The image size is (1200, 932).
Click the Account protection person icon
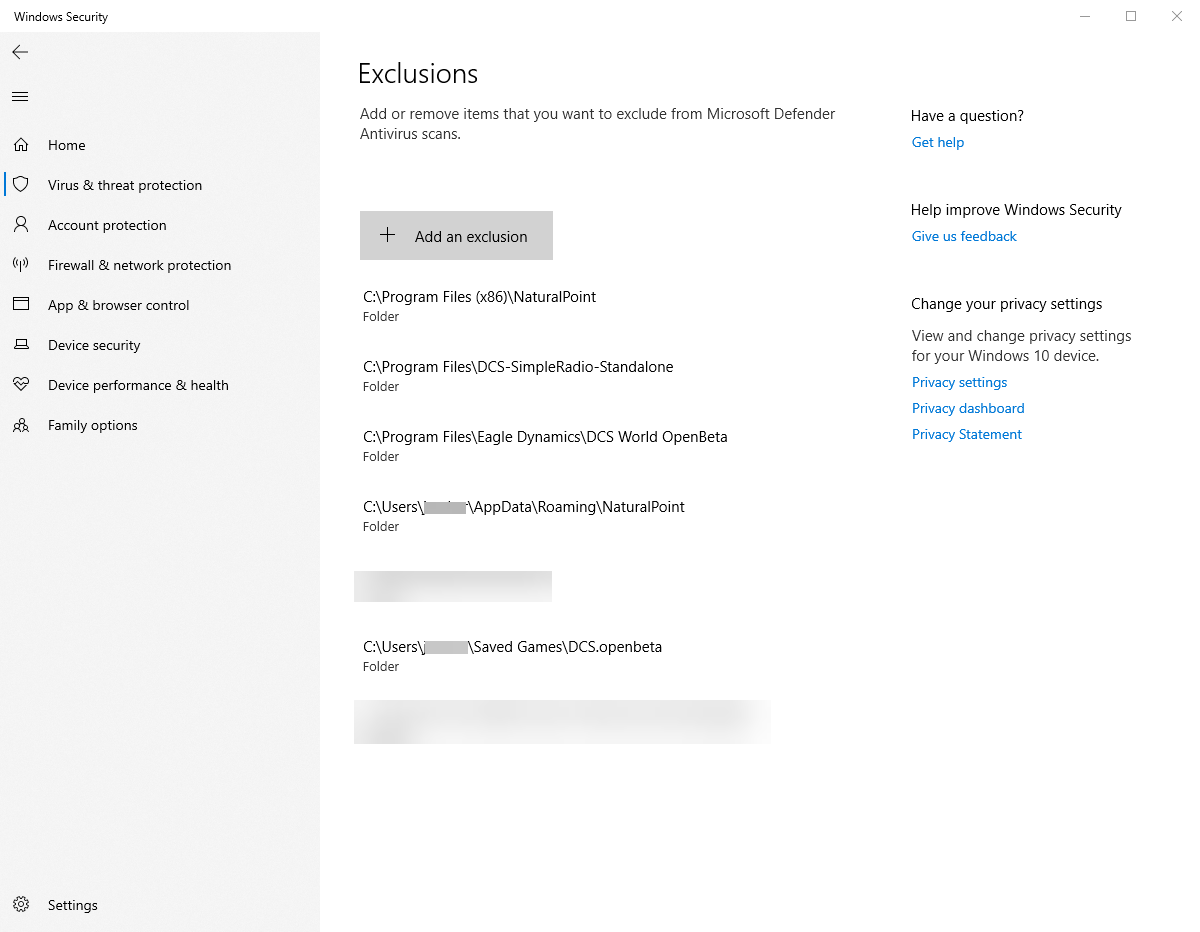[21, 225]
